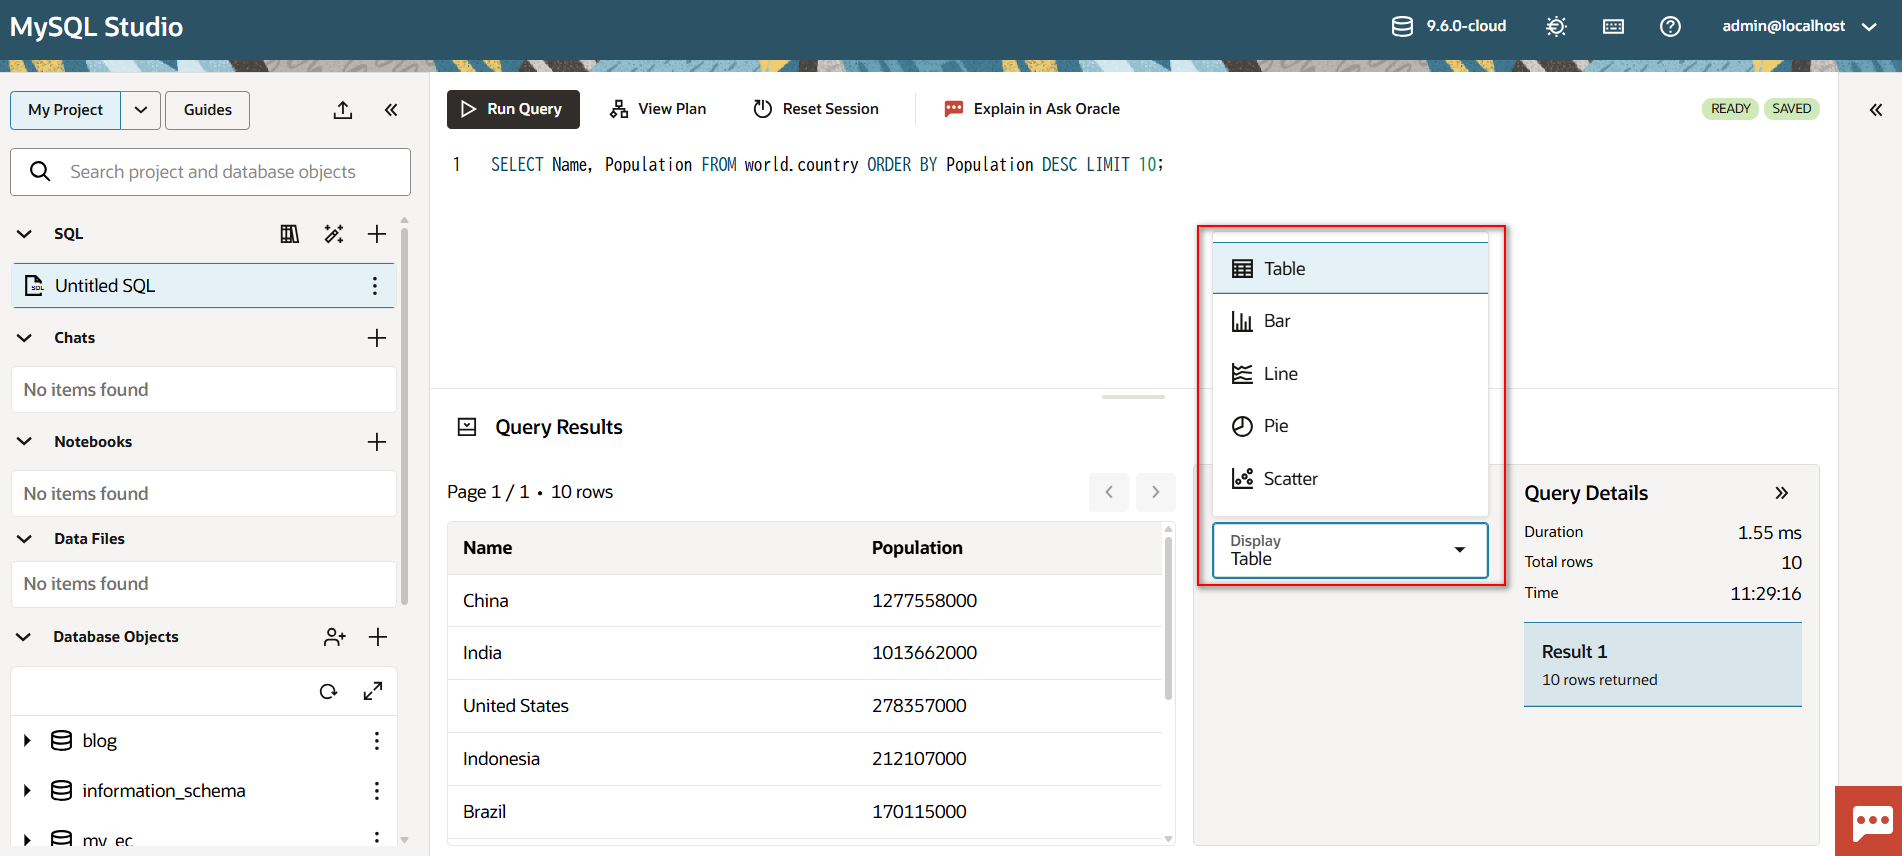Viewport: 1902px width, 856px height.
Task: Click the add user icon in Database Objects
Action: (335, 637)
